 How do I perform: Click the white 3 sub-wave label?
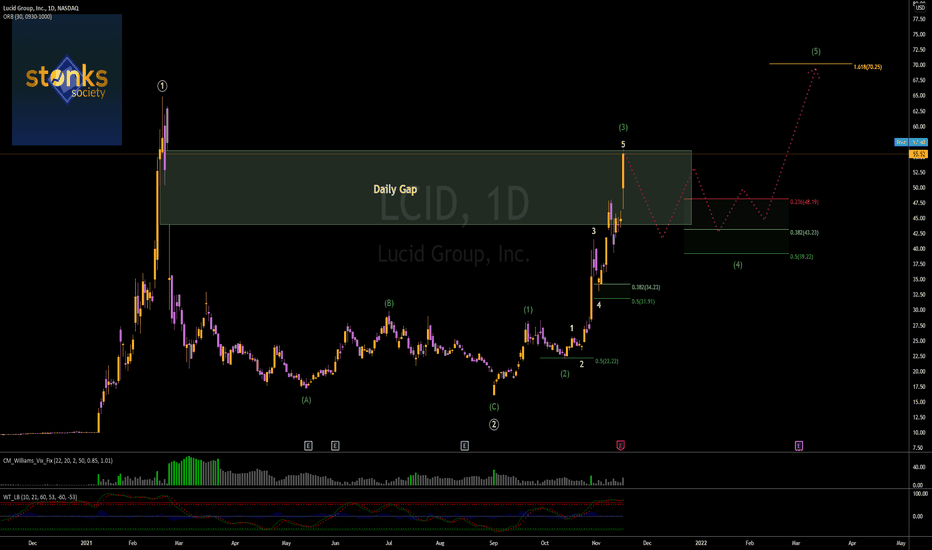click(x=593, y=231)
